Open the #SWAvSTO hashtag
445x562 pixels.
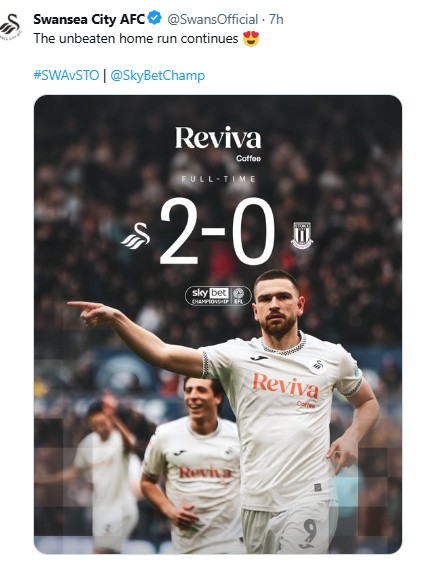click(66, 75)
